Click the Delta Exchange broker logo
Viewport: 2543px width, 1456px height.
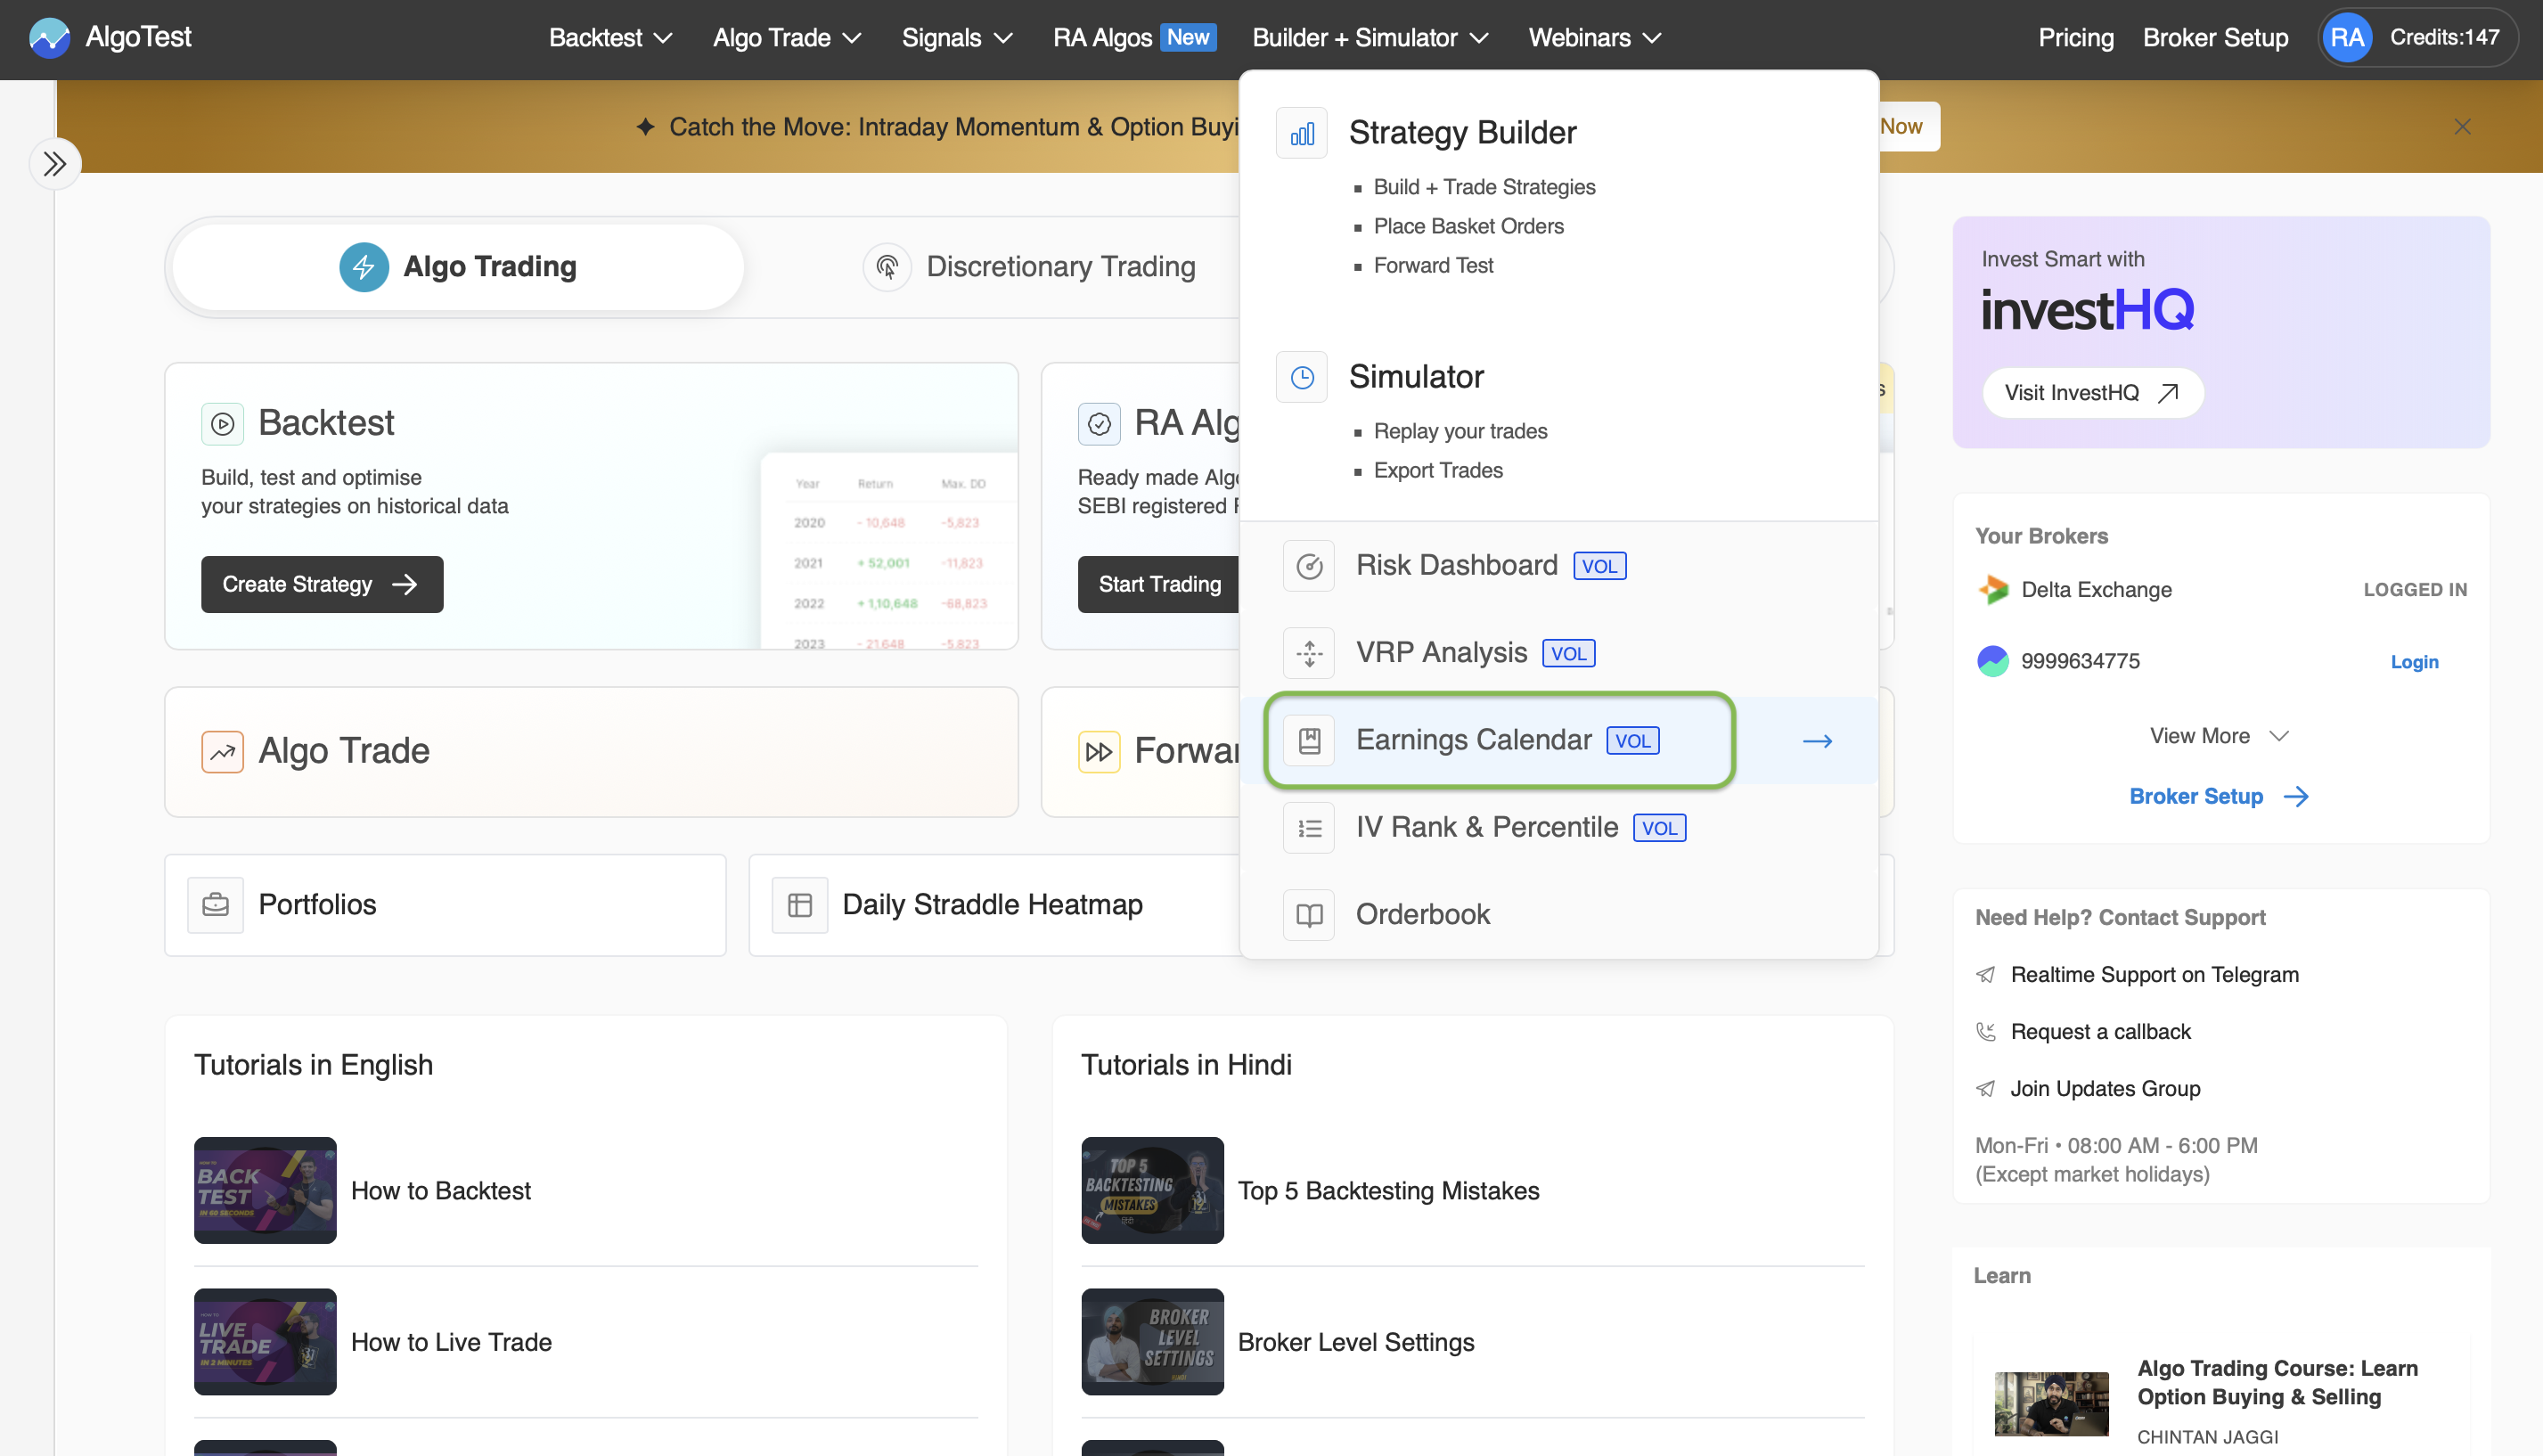coord(1993,590)
